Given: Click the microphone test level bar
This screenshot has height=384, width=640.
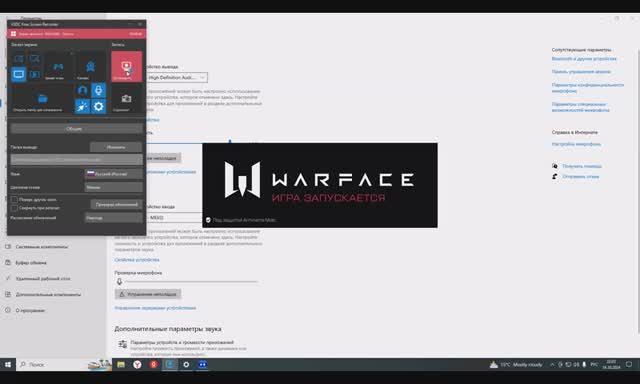Looking at the screenshot, I should pyautogui.click(x=192, y=282).
